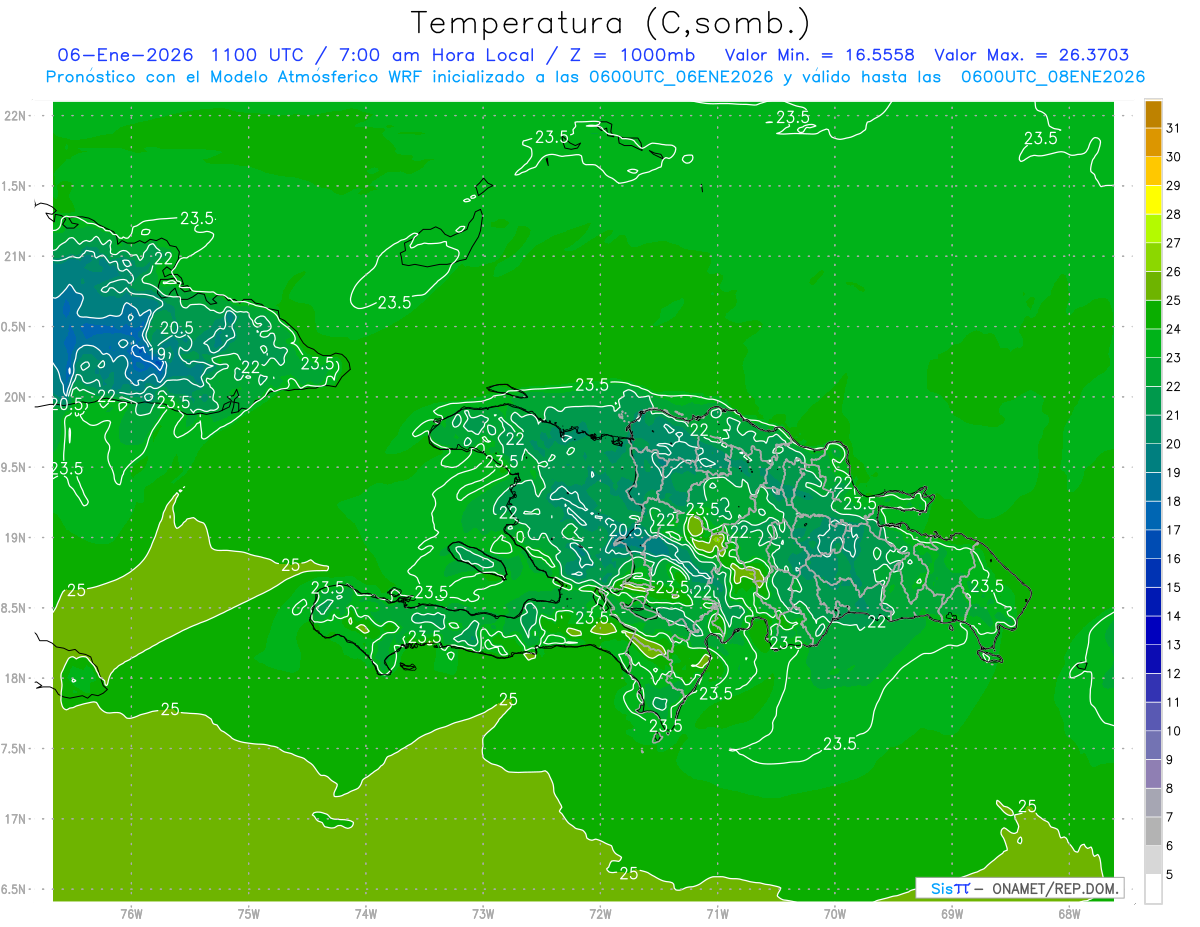The image size is (1200, 927).
Task: Click the teal legend swatch between 19 and 20
Action: point(1153,458)
